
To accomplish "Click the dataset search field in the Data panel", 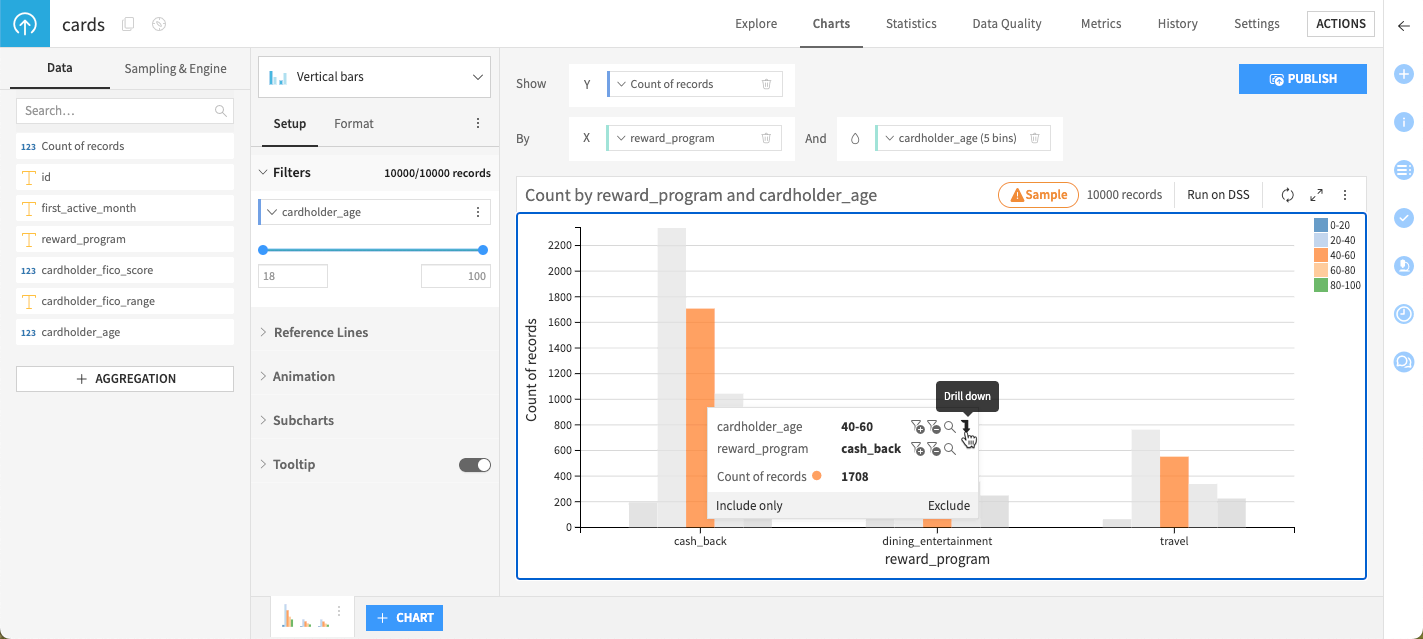I will tap(124, 110).
